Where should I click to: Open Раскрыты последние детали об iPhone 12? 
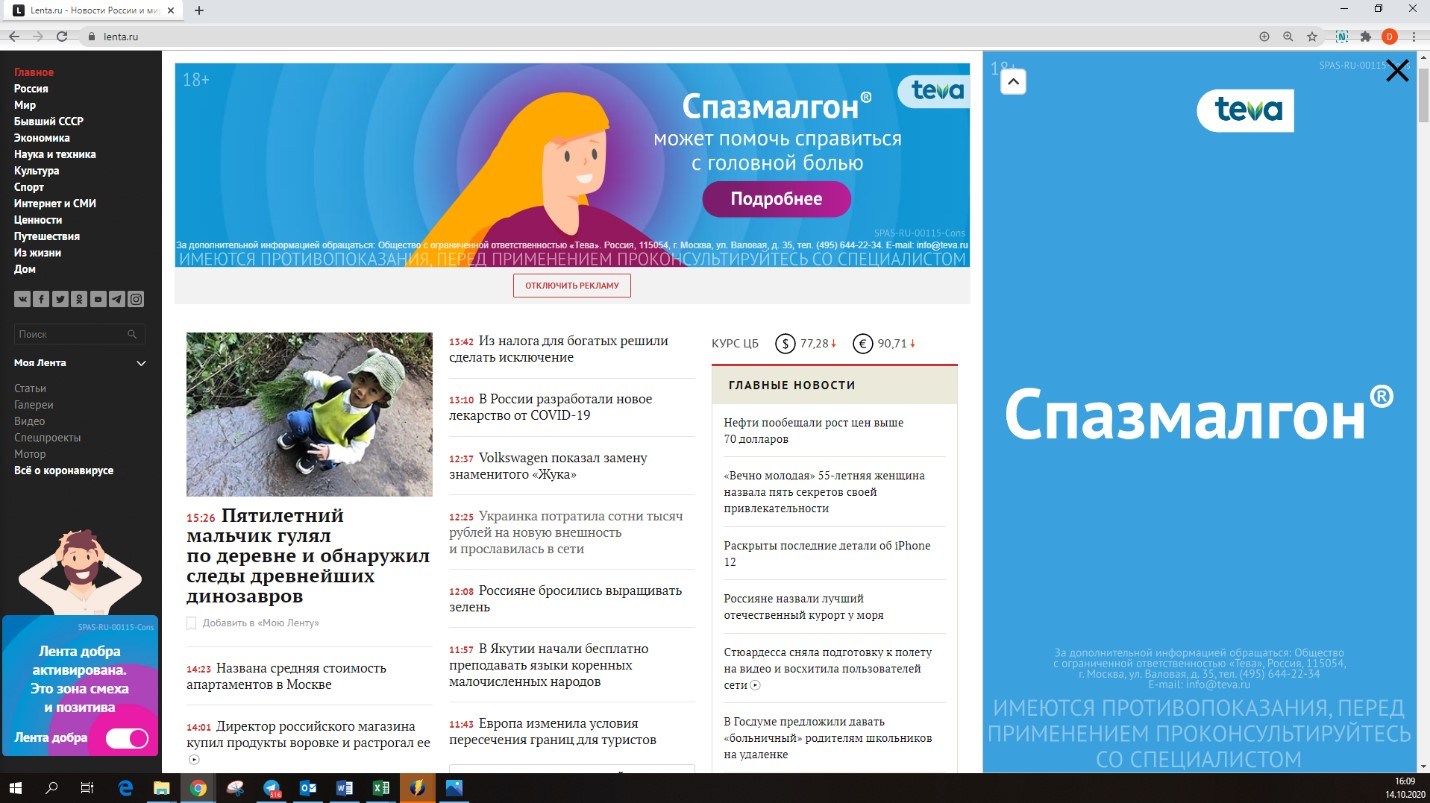pos(827,554)
